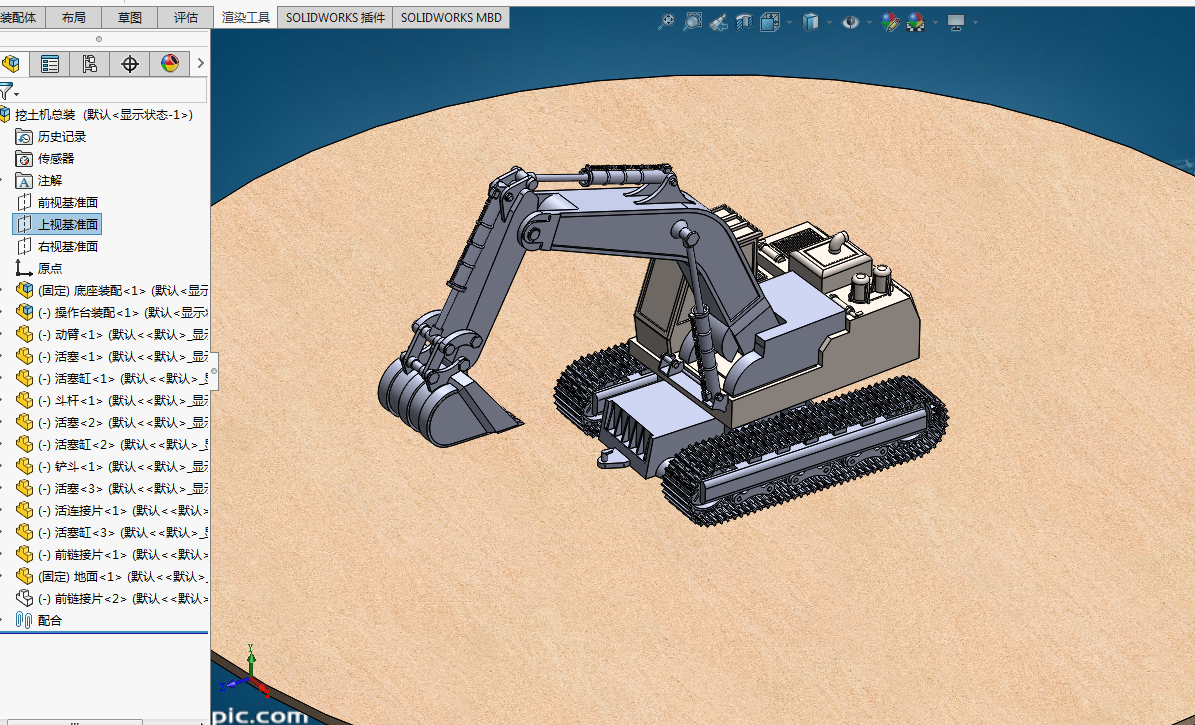
Task: Open the DimXpertManager crosshair tab
Action: point(130,64)
